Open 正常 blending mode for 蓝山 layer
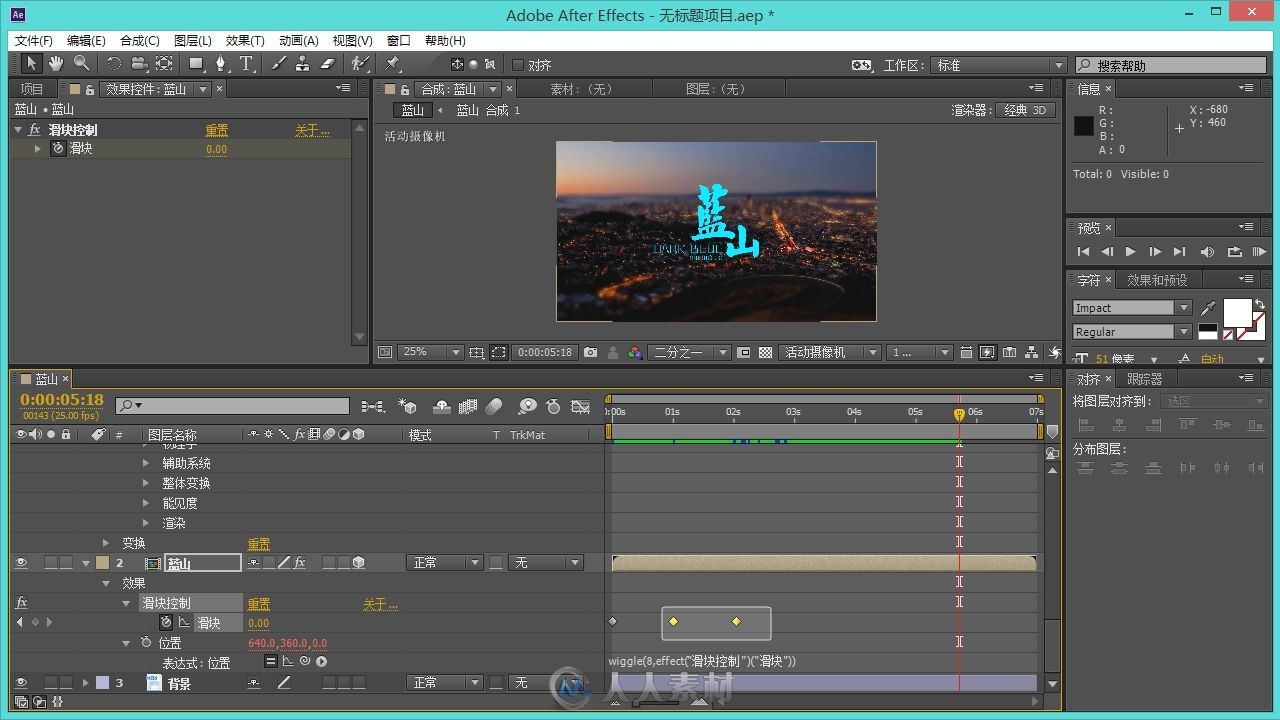This screenshot has width=1280, height=720. [446, 563]
